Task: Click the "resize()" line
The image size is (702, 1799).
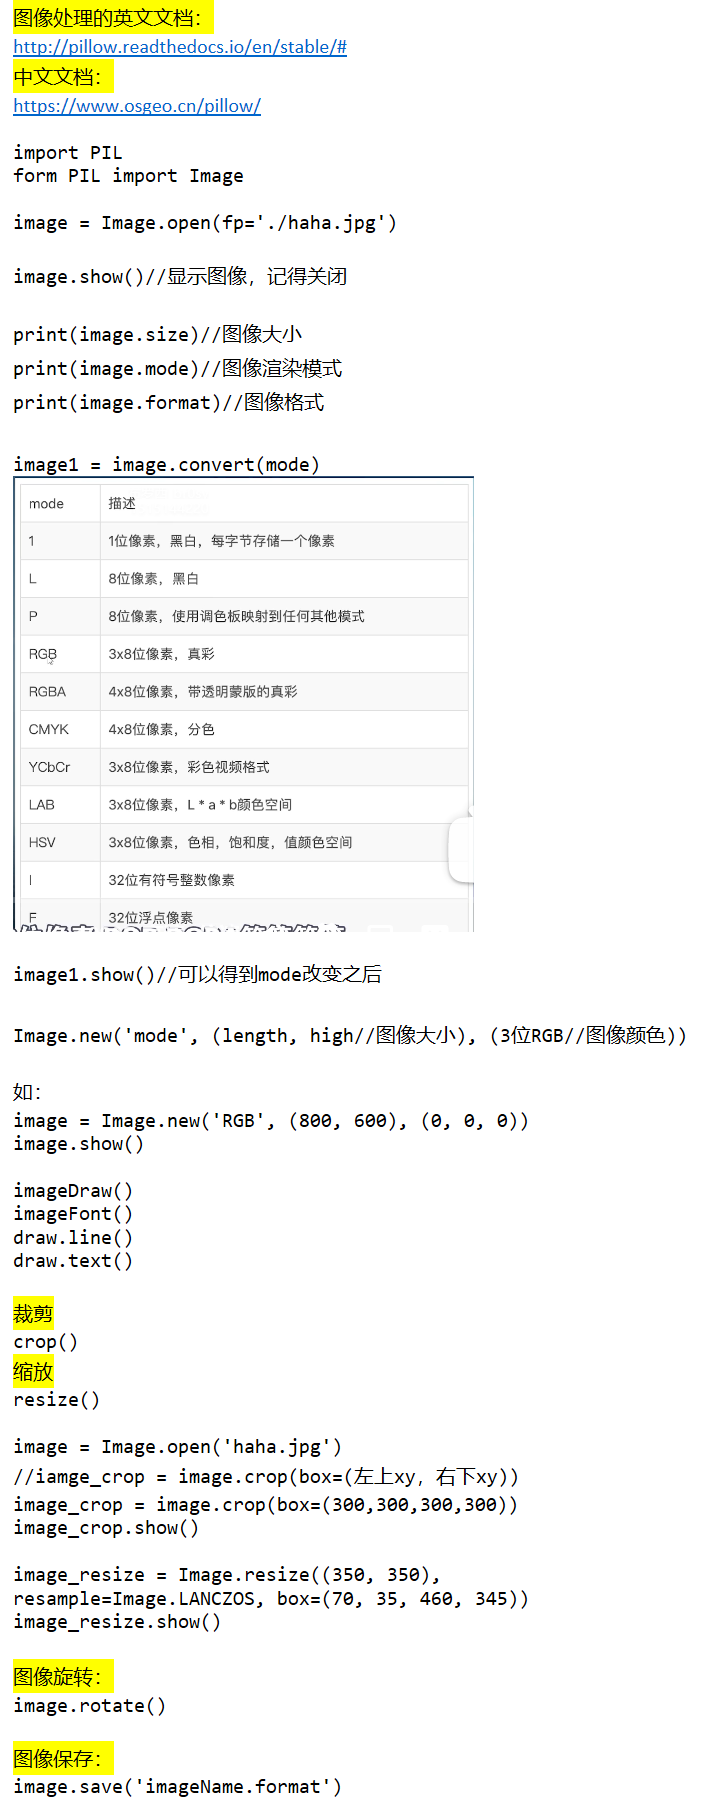Action: coord(56,1400)
